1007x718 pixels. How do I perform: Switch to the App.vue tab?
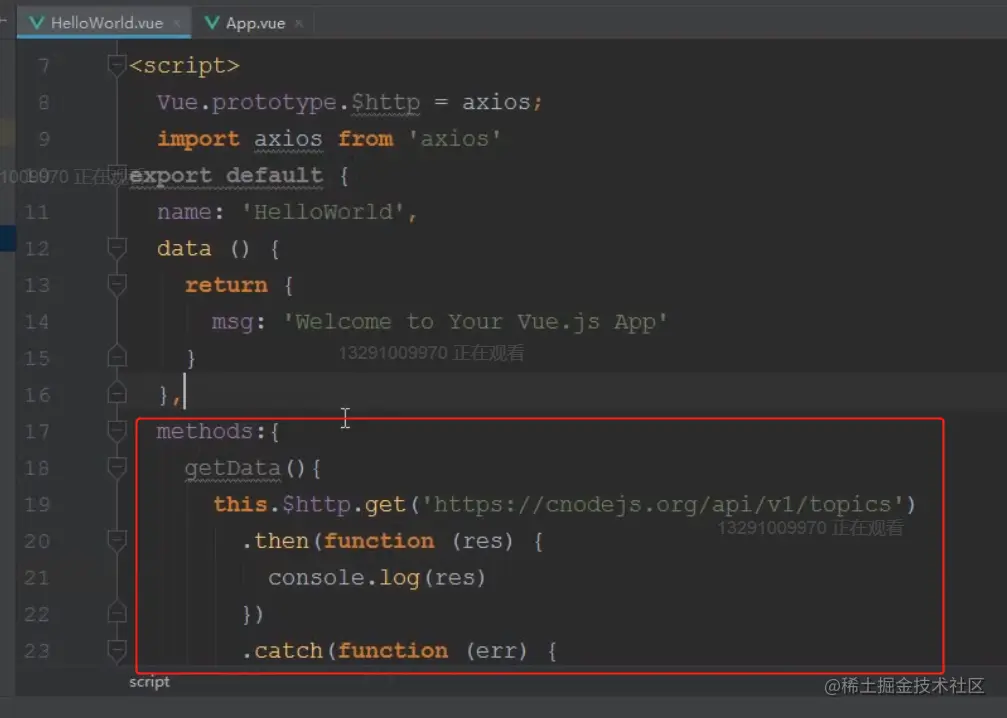[254, 23]
